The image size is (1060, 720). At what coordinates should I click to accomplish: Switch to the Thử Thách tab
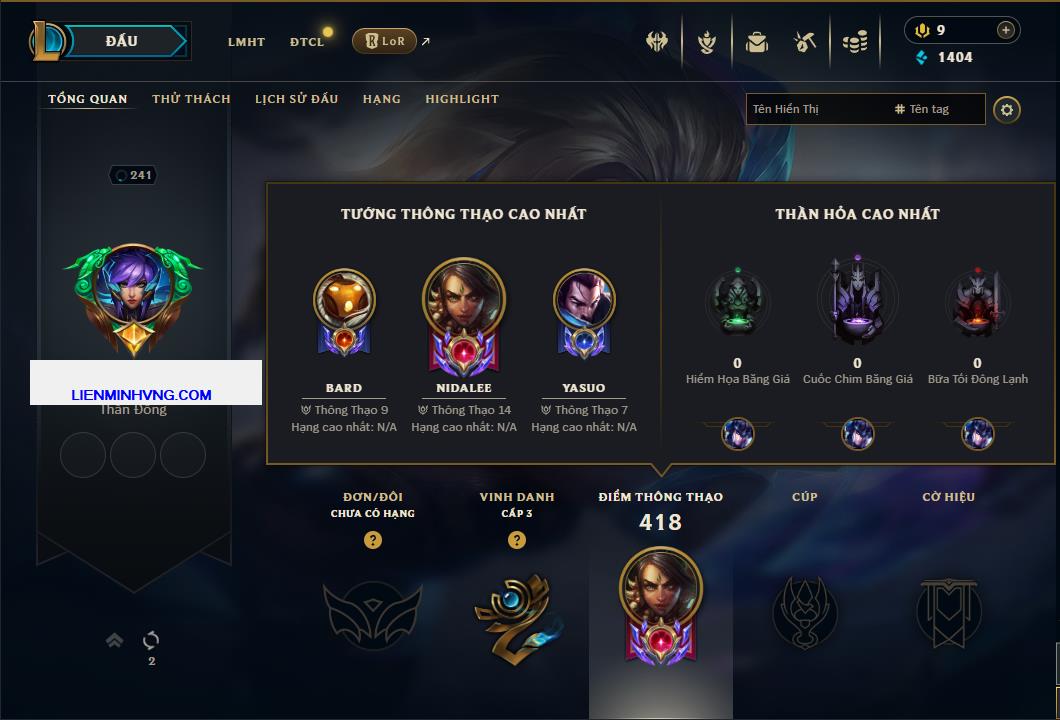[x=191, y=99]
